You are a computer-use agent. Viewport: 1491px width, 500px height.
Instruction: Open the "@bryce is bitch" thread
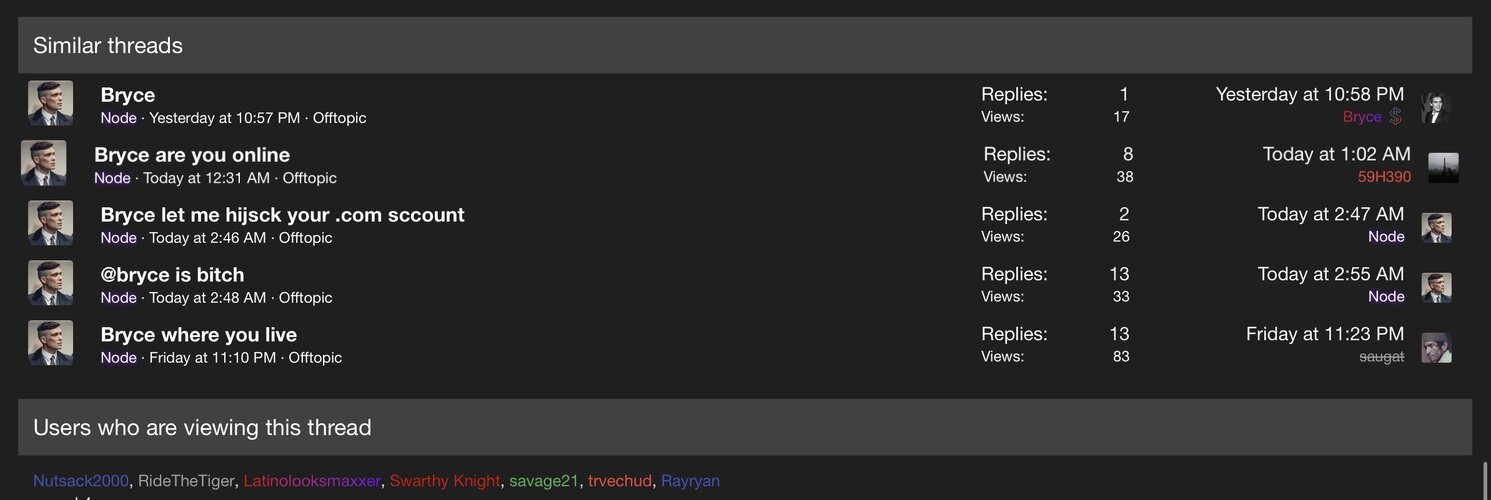(x=172, y=275)
